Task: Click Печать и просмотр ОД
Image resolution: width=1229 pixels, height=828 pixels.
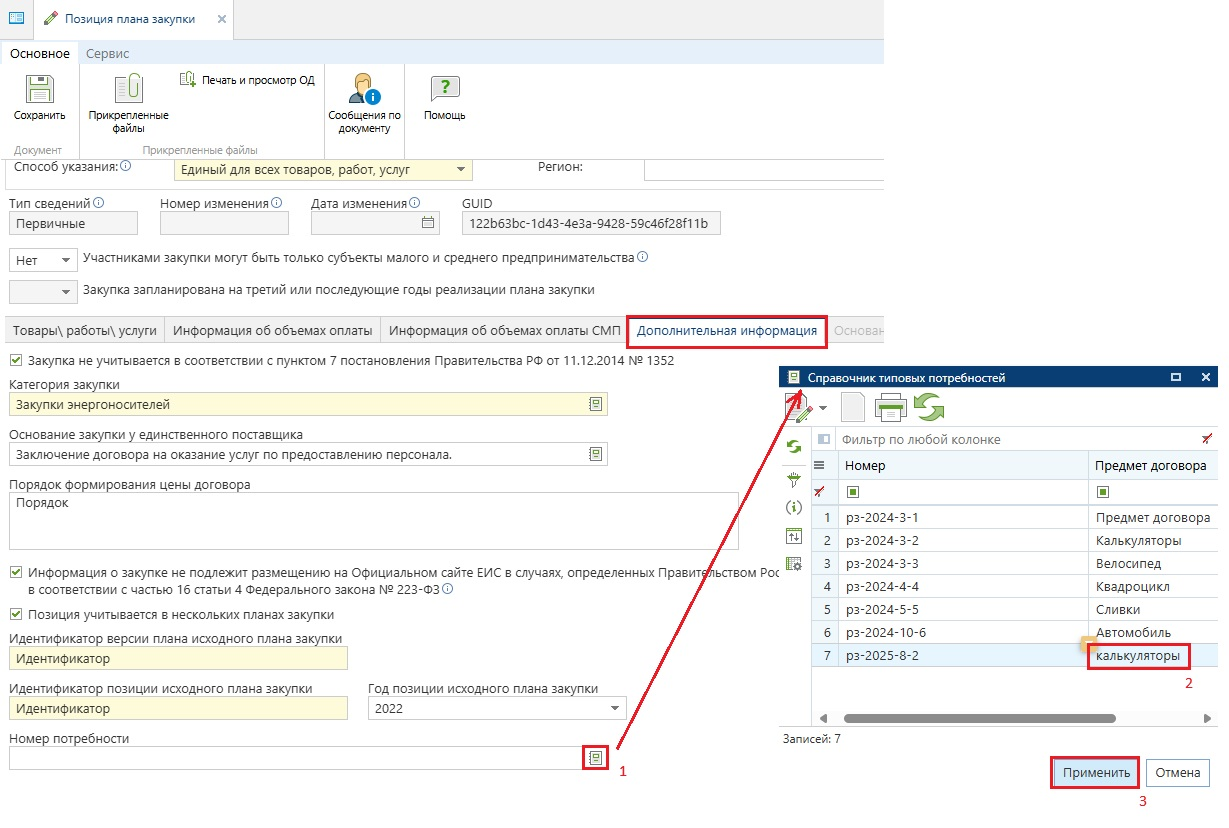Action: (247, 79)
